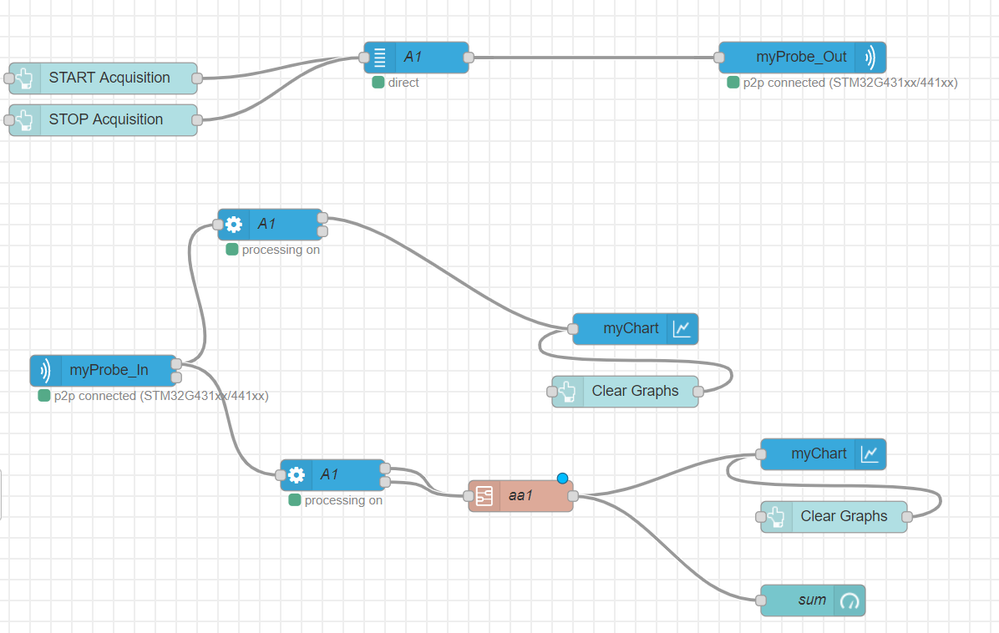Image resolution: width=999 pixels, height=633 pixels.
Task: Select Clear Graphs label wired to lower myChart
Action: point(844,516)
